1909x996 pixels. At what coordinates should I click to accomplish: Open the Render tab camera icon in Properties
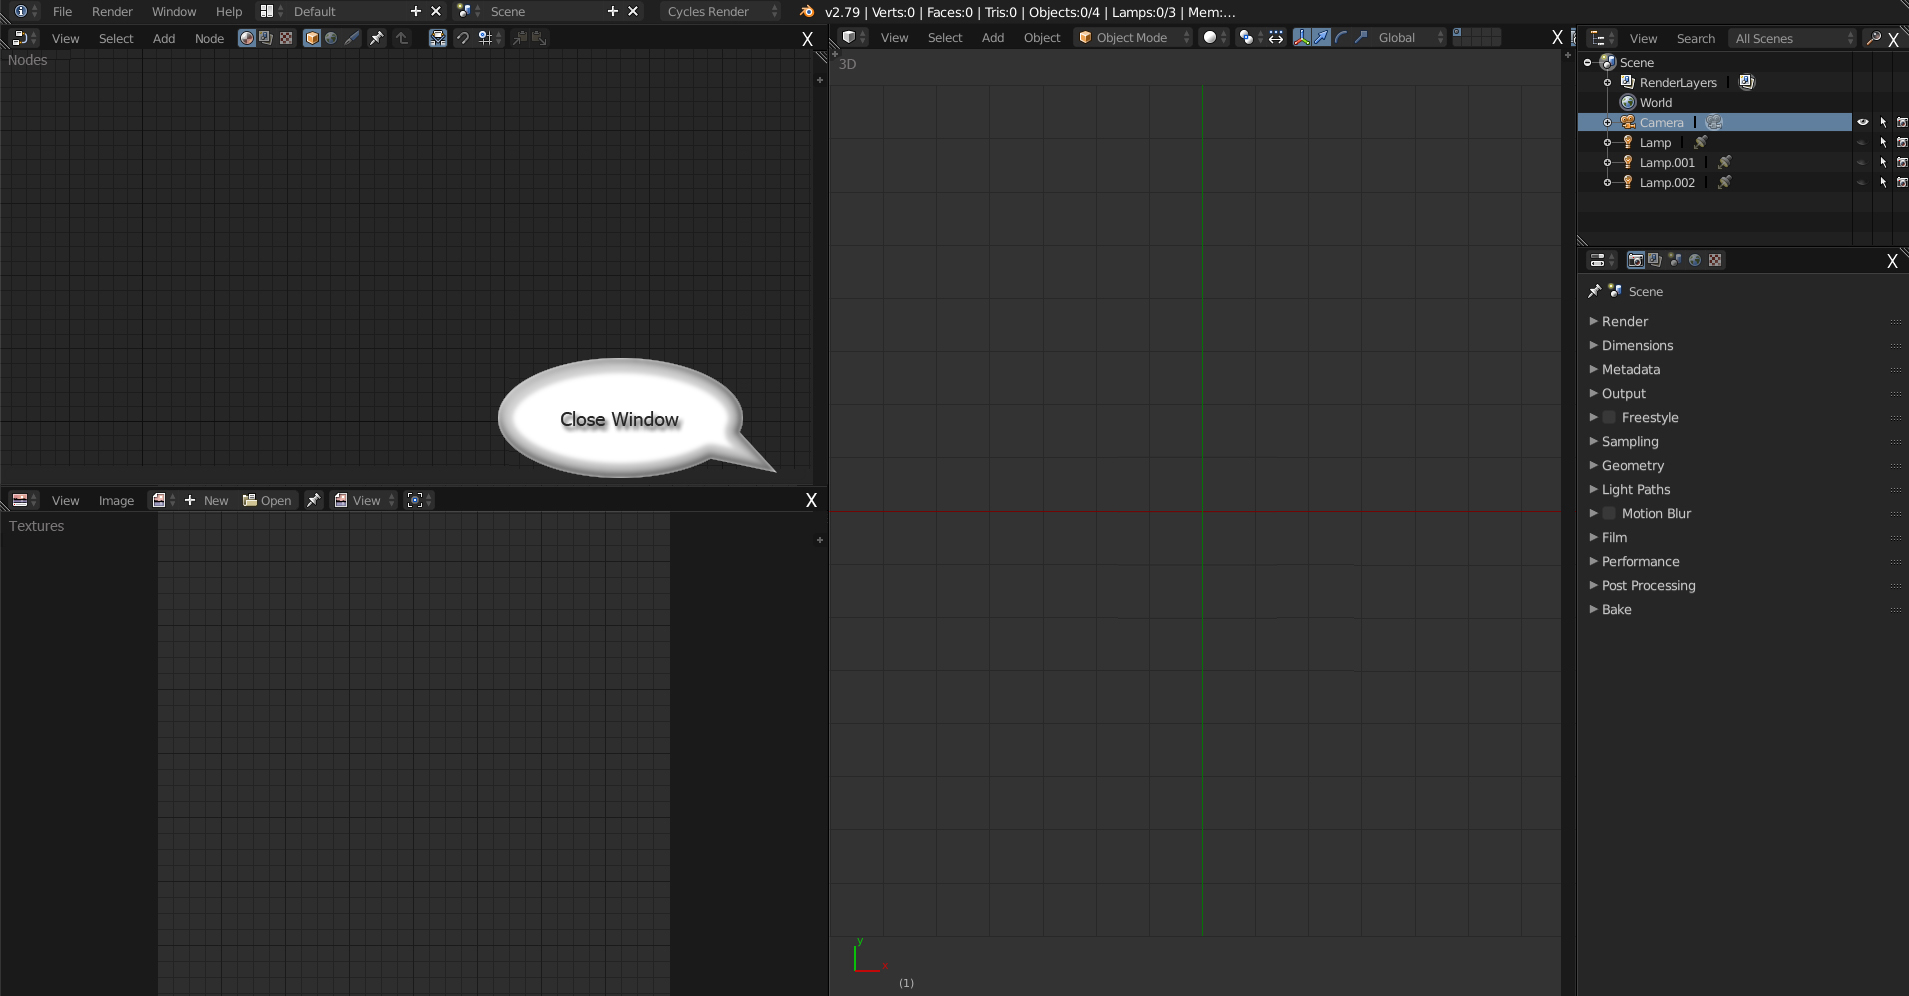1636,260
